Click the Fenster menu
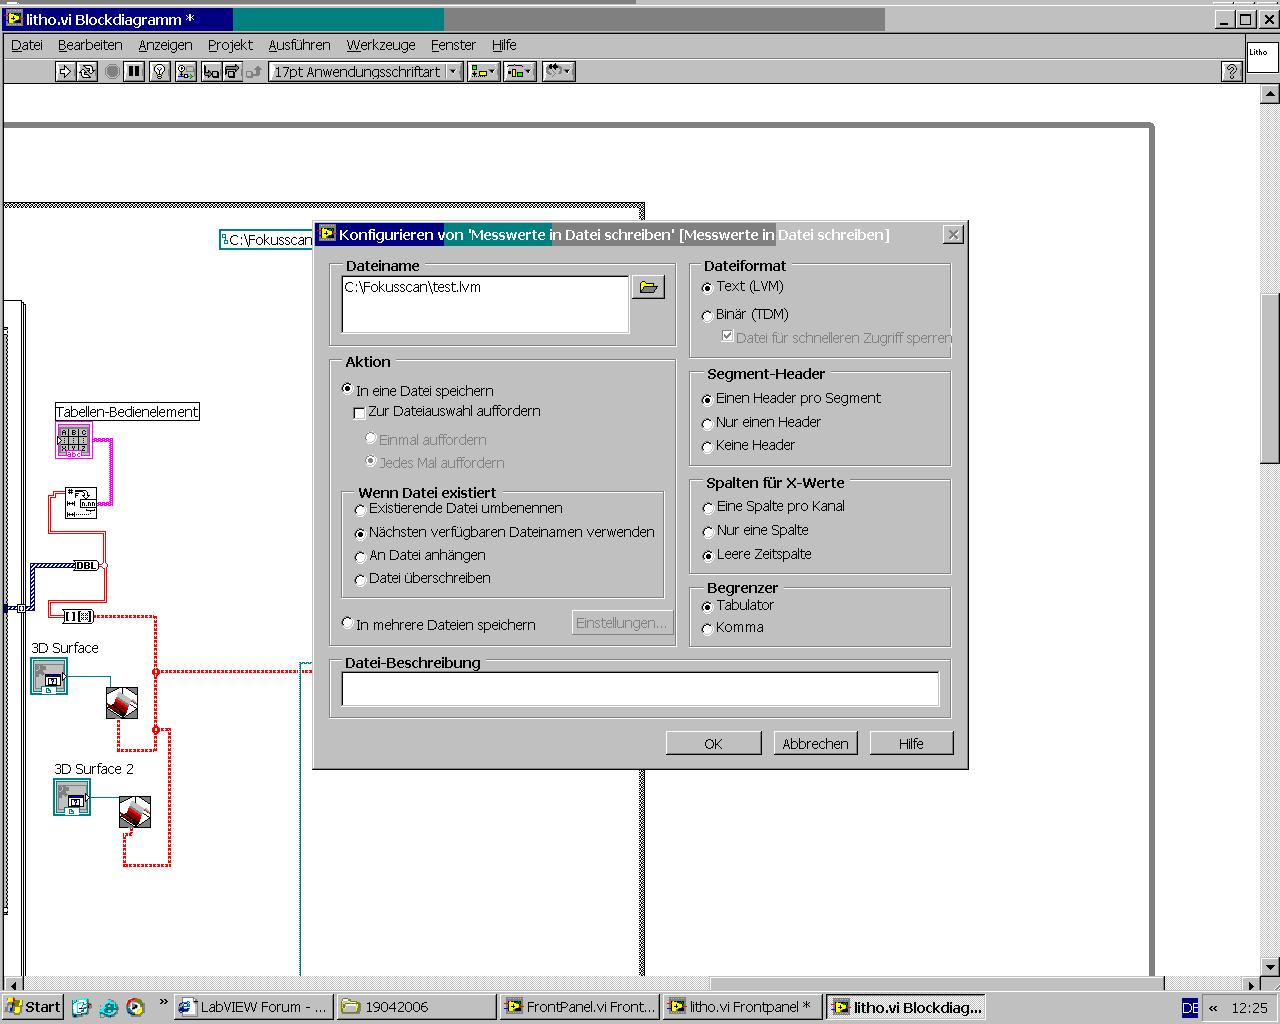This screenshot has height=1024, width=1280. [x=453, y=45]
